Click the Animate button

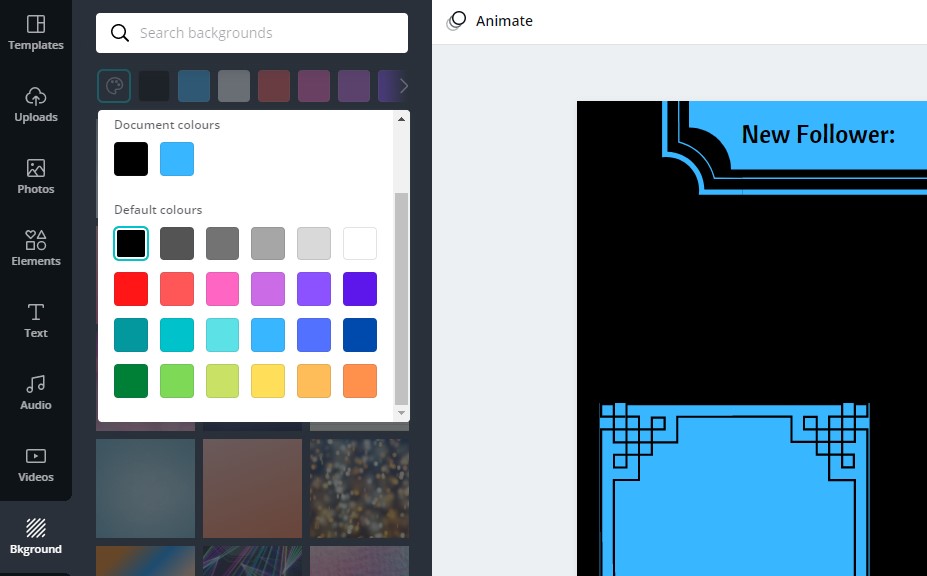[490, 21]
